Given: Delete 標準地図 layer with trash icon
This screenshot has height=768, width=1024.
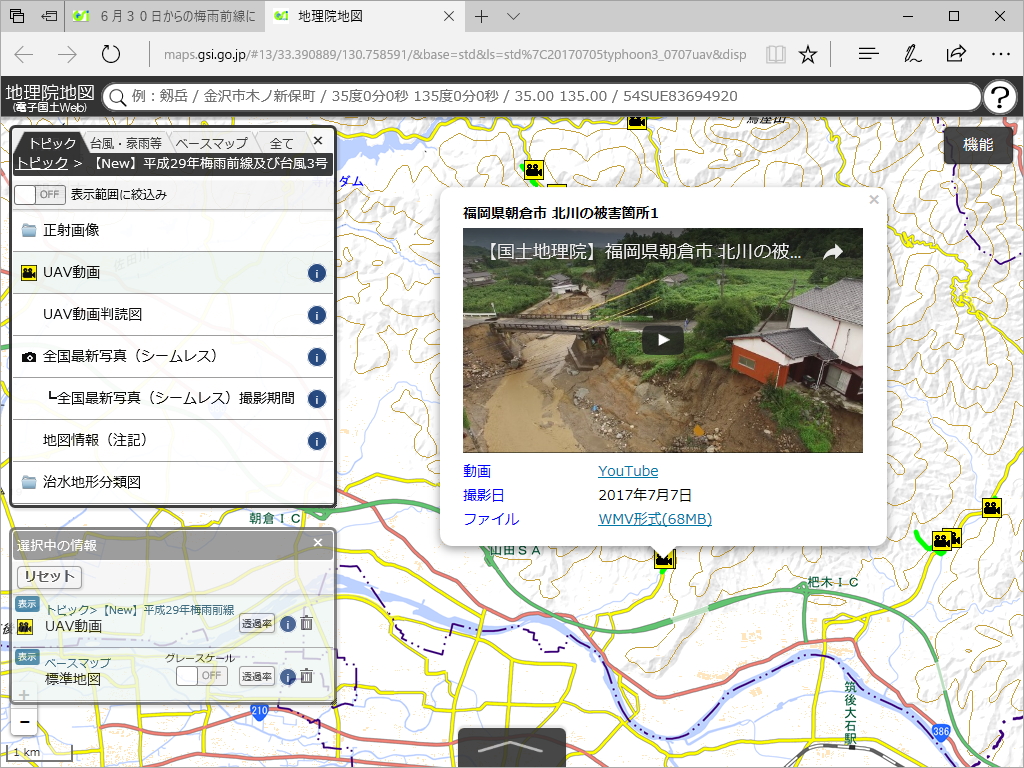Looking at the screenshot, I should click(x=306, y=677).
